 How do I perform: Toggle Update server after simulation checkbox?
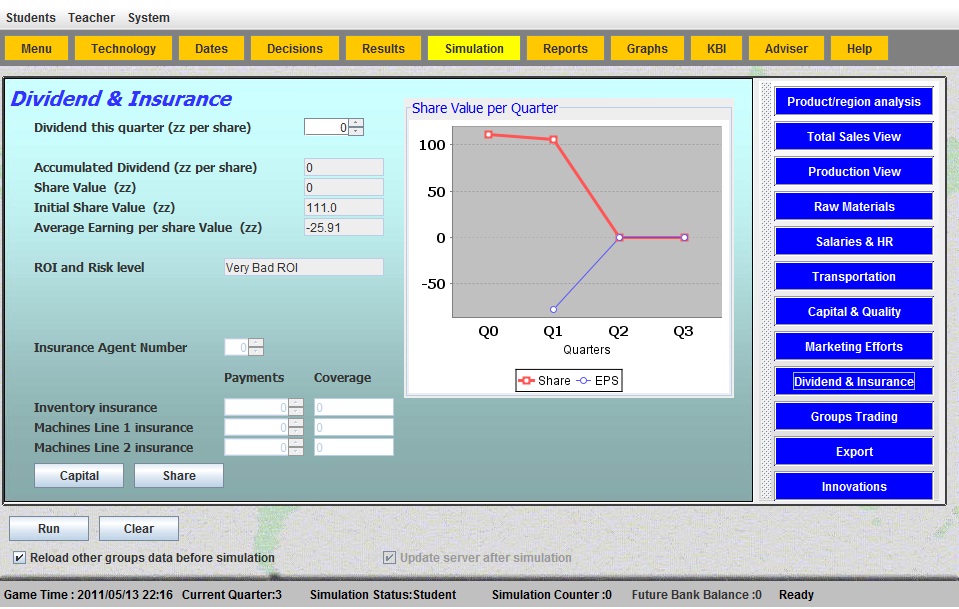pyautogui.click(x=390, y=558)
